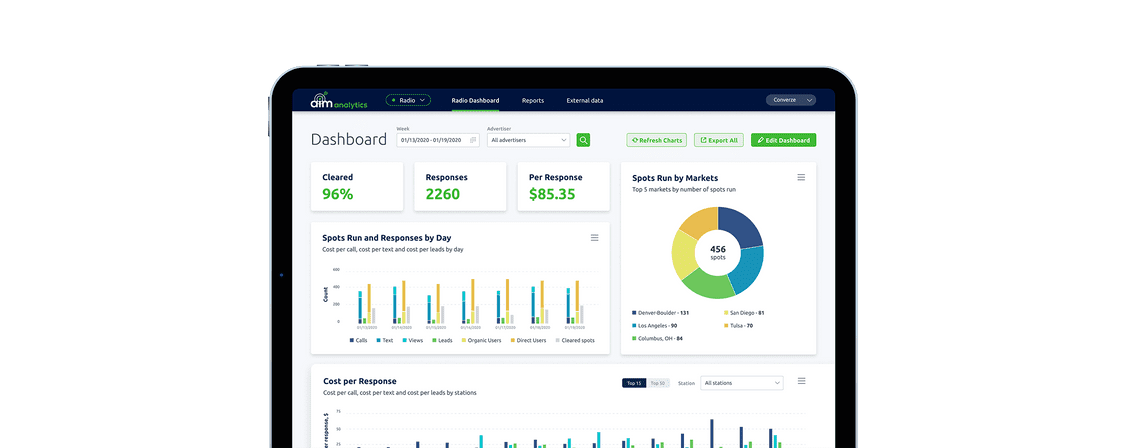Click the Columbus, OH - 84 legend item
Viewport: 1128px width, 448px height.
[x=658, y=338]
